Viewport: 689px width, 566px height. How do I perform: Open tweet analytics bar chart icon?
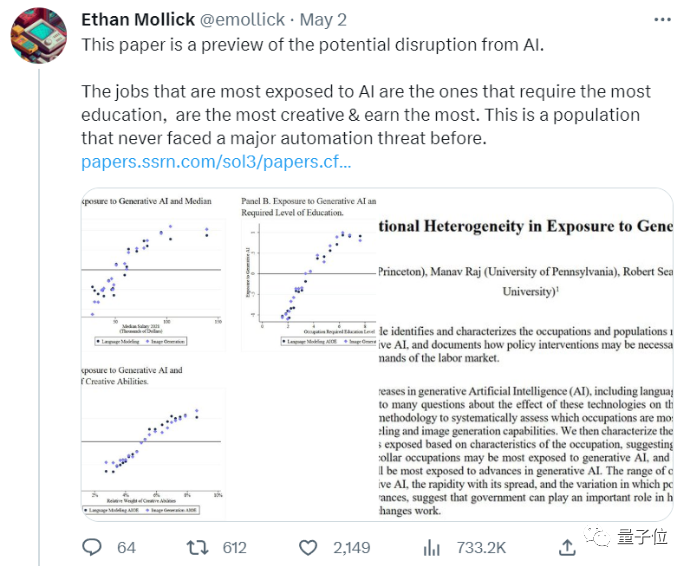[432, 547]
